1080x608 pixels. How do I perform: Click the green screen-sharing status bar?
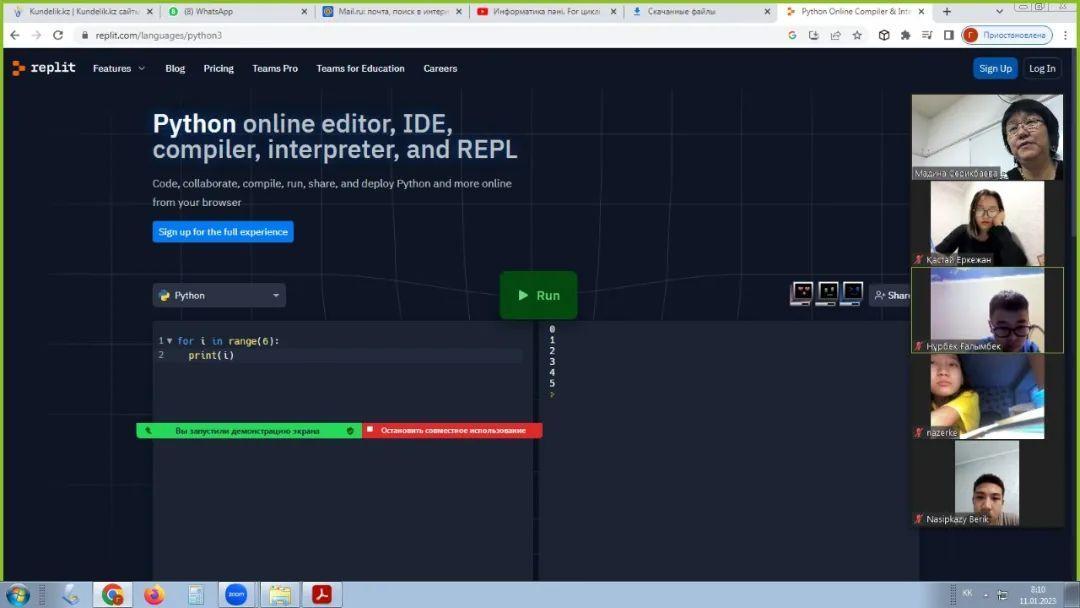click(x=248, y=430)
